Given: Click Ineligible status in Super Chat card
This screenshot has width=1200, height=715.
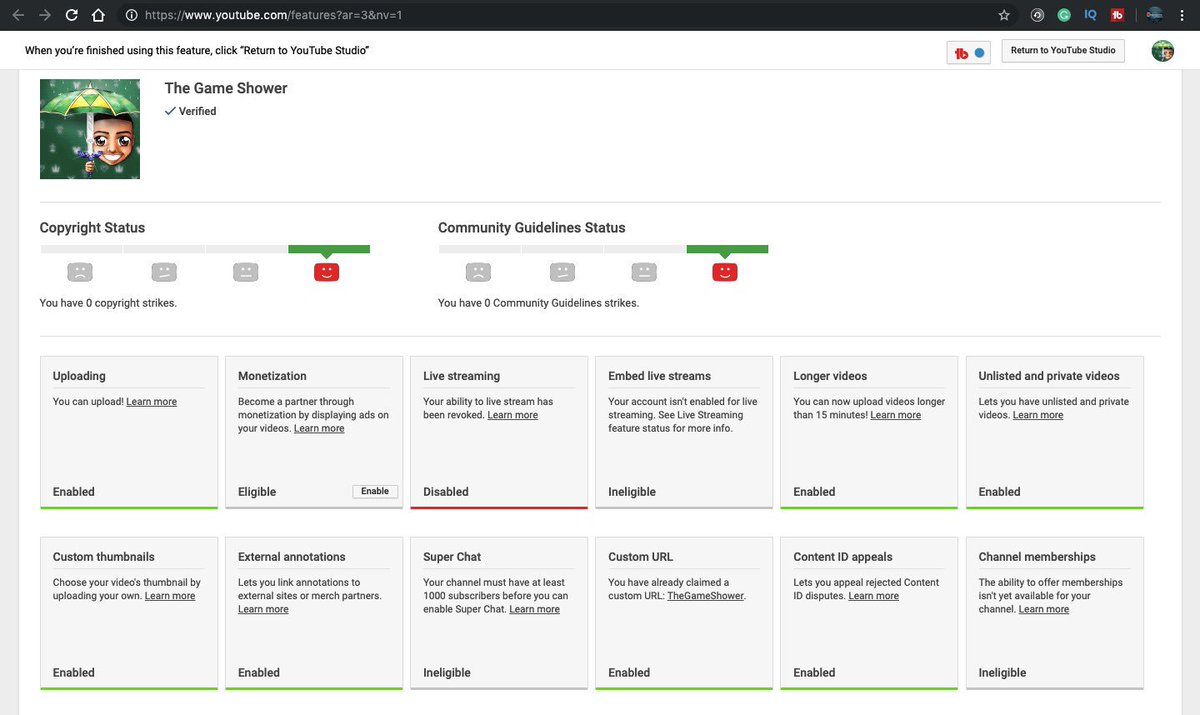Looking at the screenshot, I should 447,673.
